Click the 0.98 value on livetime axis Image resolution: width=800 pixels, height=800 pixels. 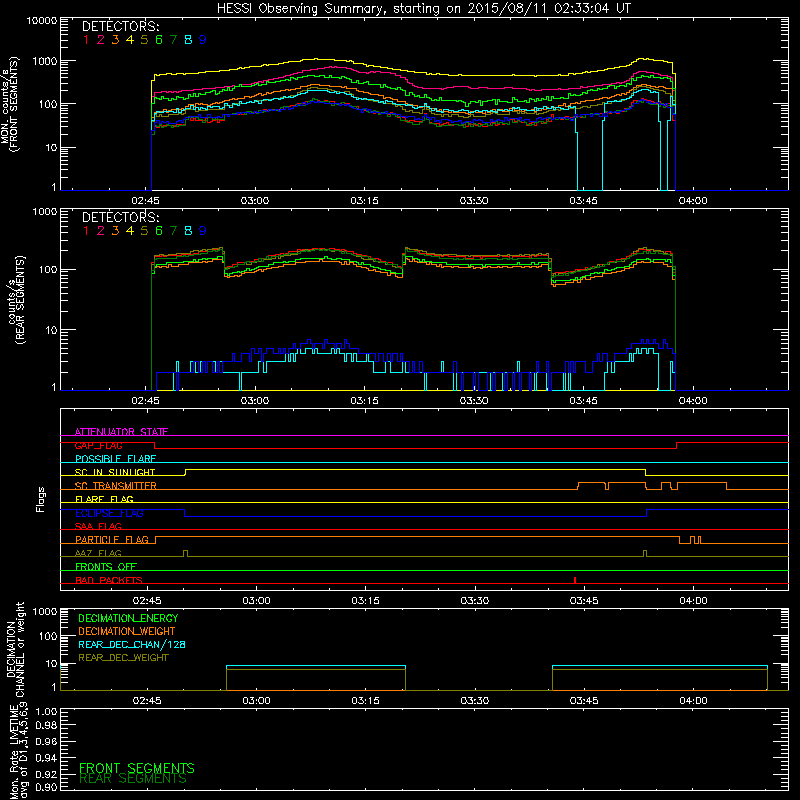[46, 725]
